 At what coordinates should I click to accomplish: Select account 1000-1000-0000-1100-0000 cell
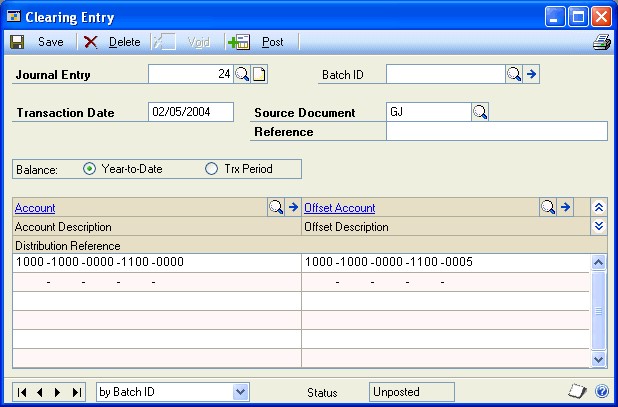coord(157,262)
